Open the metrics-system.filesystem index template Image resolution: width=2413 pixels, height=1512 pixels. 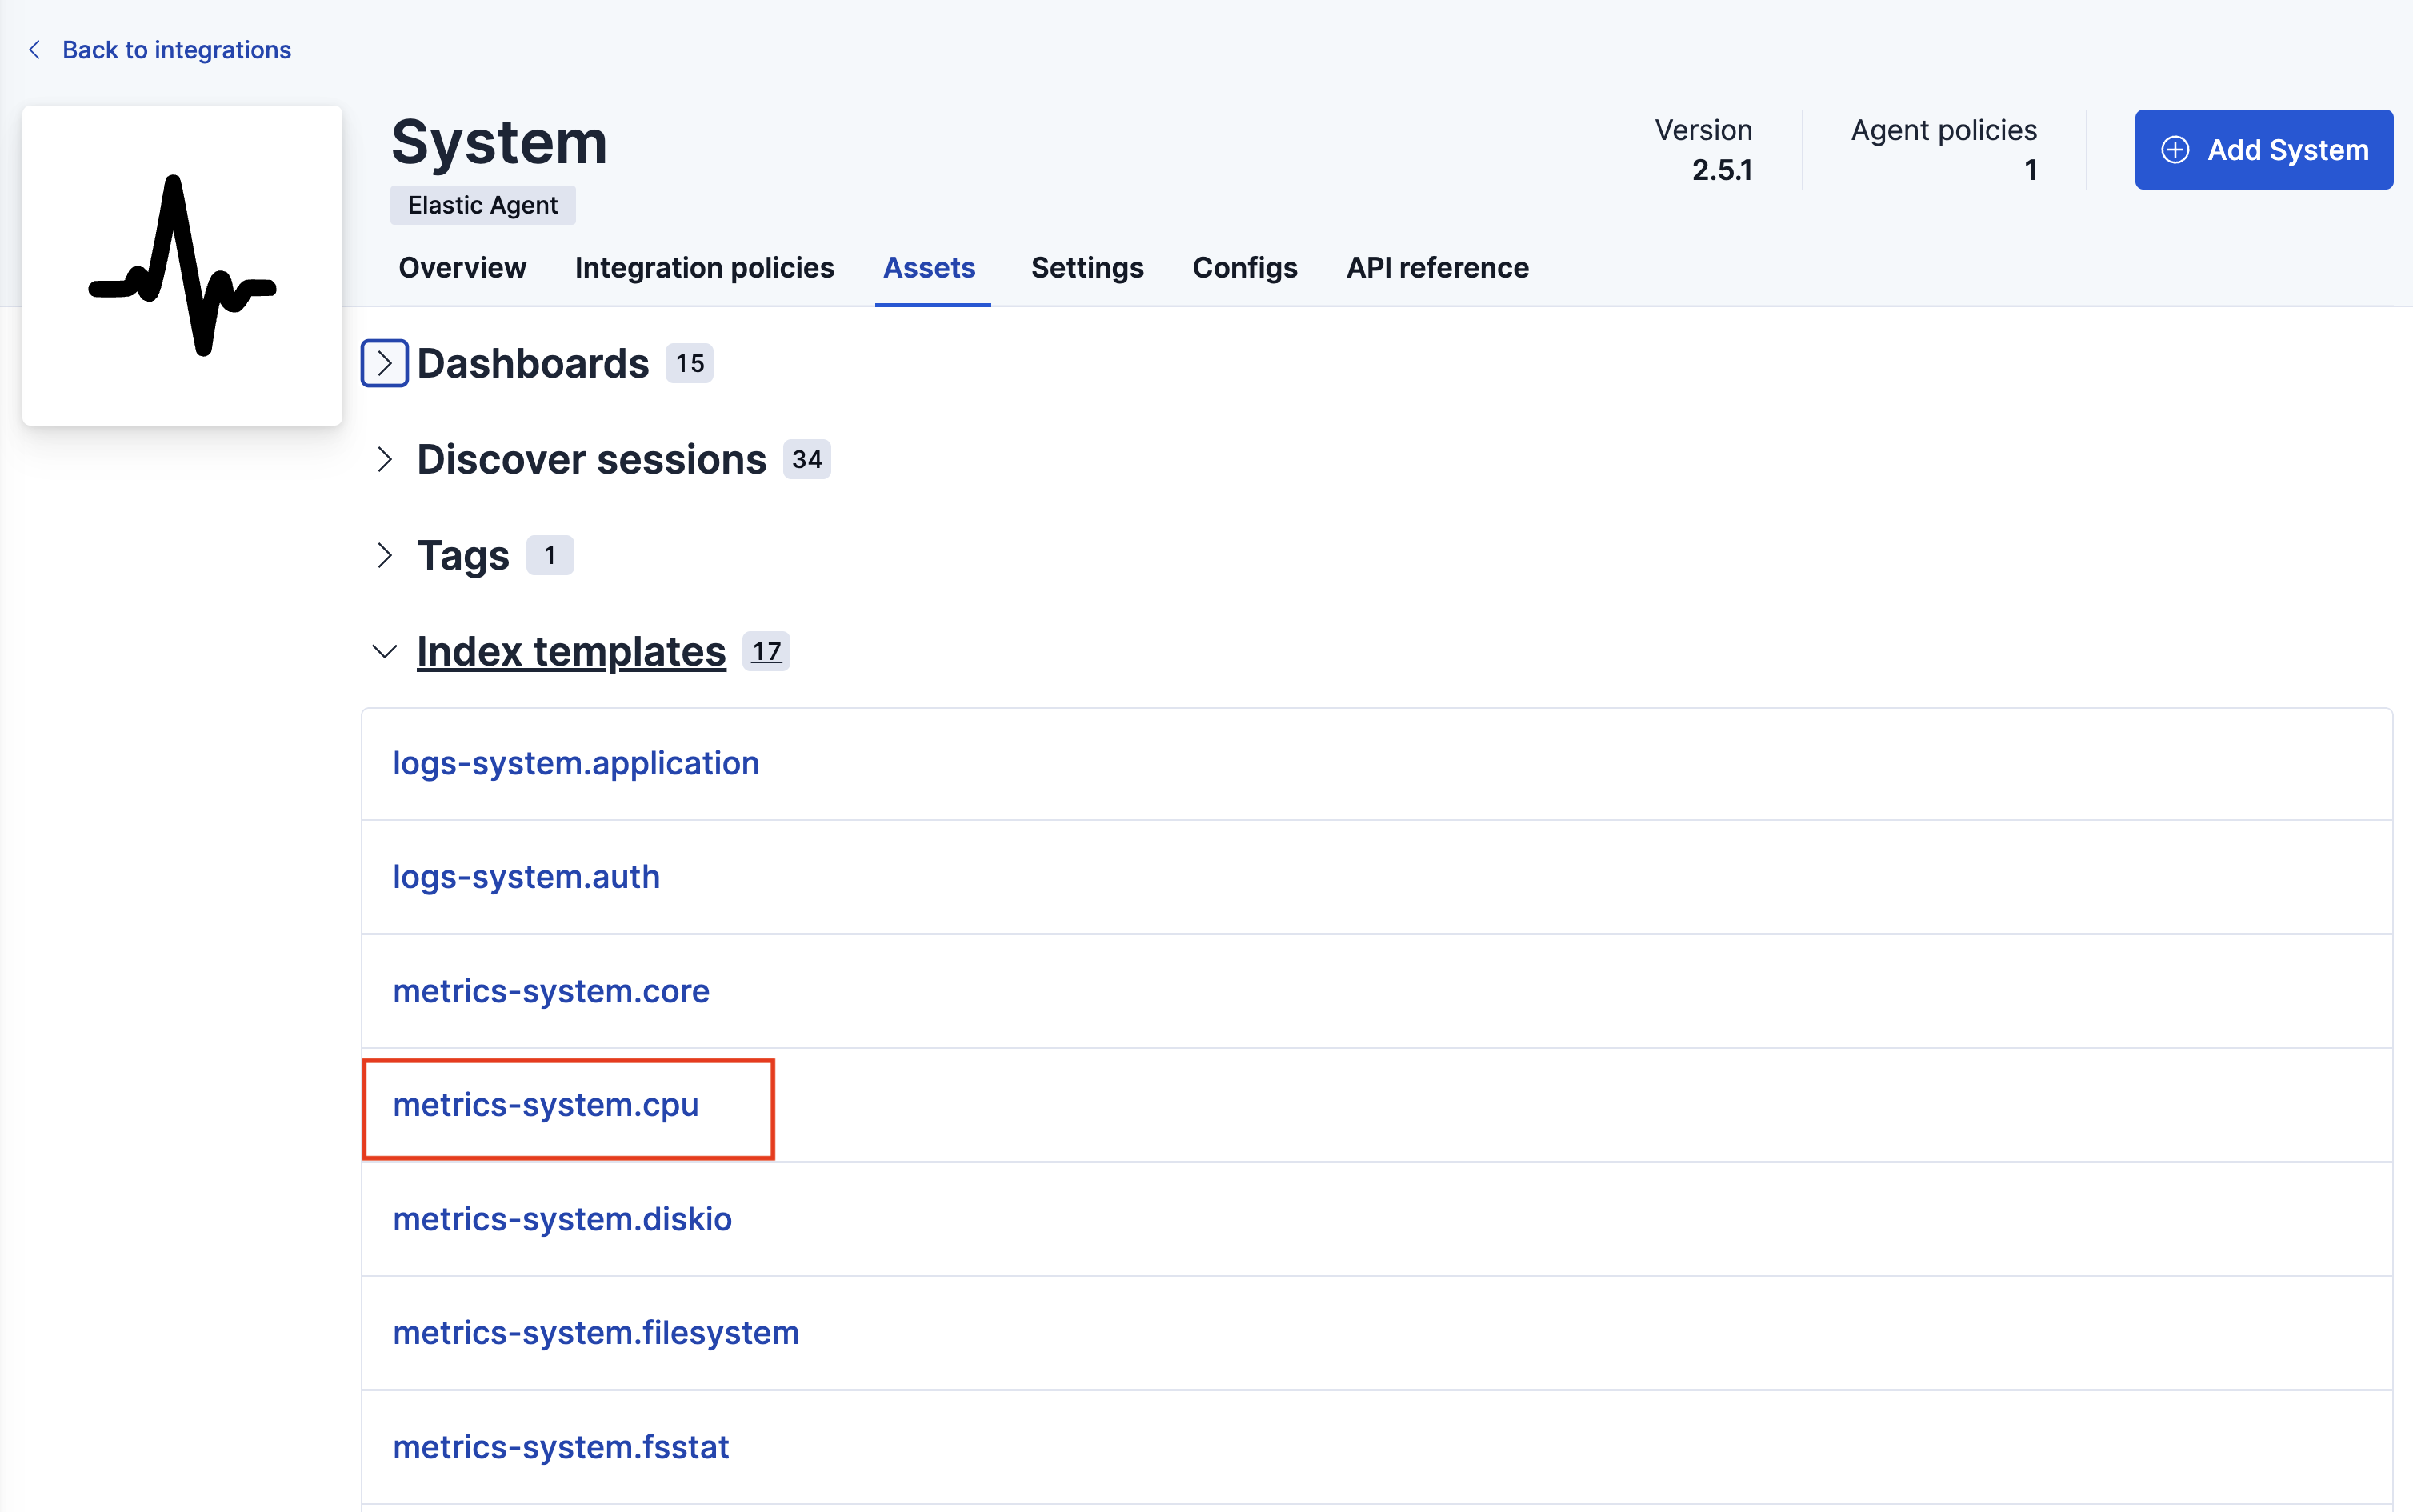pos(595,1332)
